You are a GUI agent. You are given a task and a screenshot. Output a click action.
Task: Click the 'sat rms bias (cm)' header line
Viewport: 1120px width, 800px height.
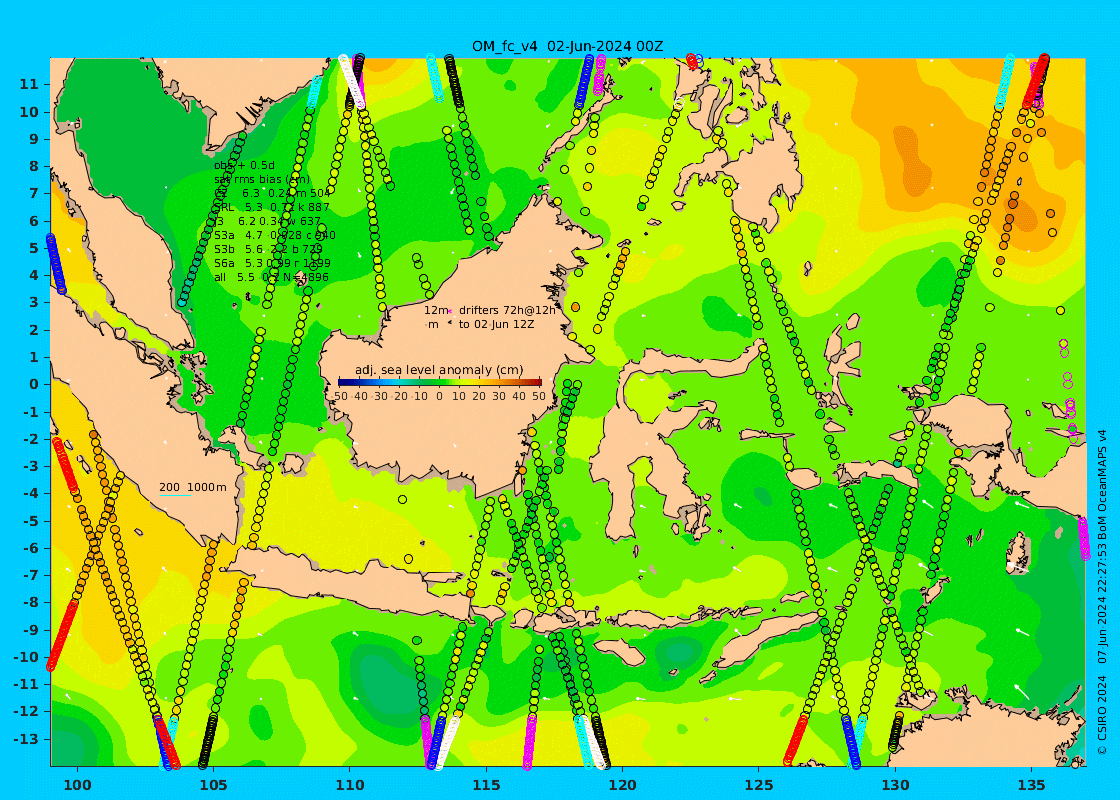coord(262,179)
